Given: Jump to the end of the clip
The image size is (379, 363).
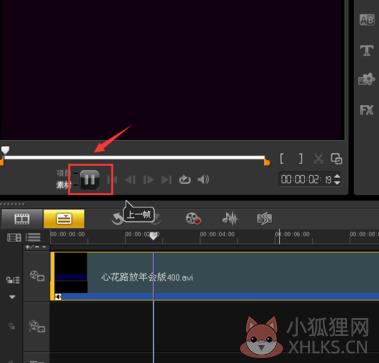Looking at the screenshot, I should coord(166,180).
